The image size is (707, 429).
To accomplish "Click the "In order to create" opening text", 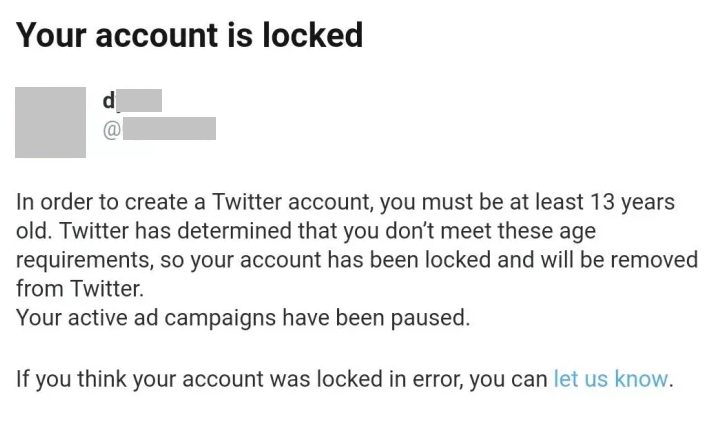I will pyautogui.click(x=95, y=202).
